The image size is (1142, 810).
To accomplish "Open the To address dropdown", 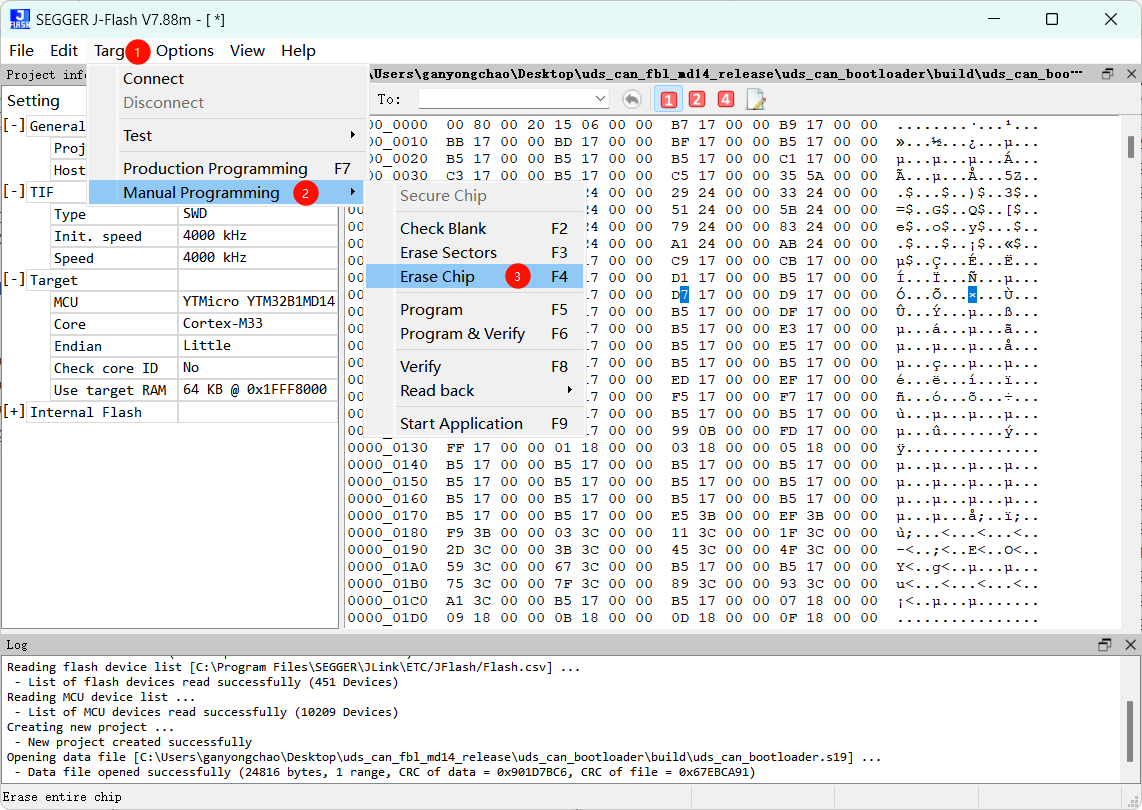I will (x=600, y=99).
